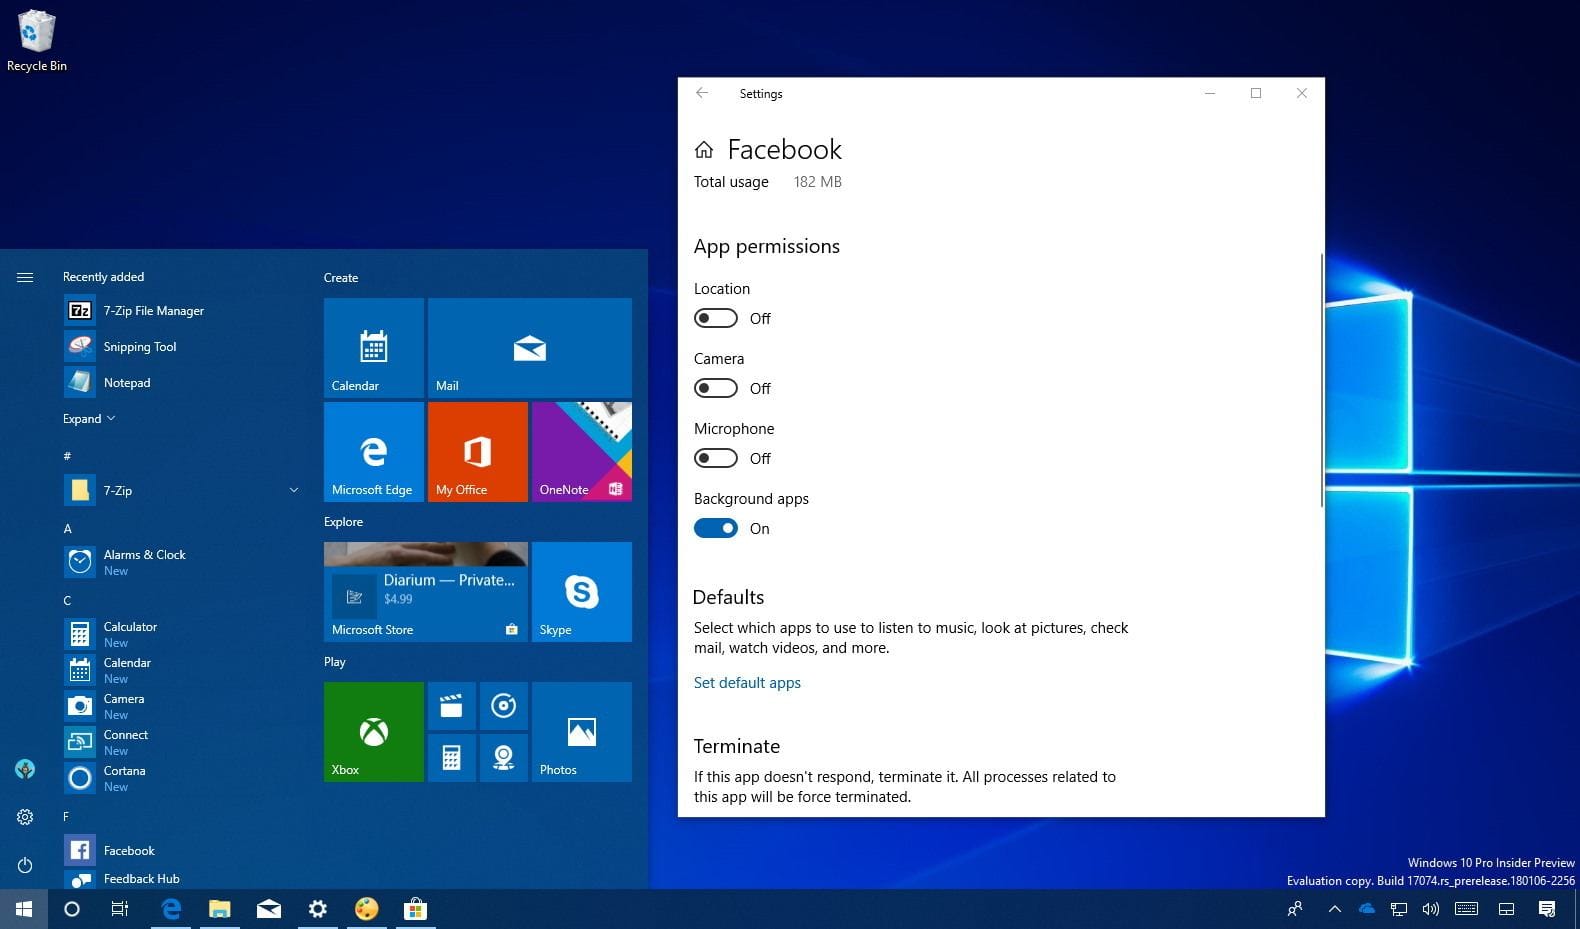Click the Power button in Start
This screenshot has height=929, width=1580.
25,865
